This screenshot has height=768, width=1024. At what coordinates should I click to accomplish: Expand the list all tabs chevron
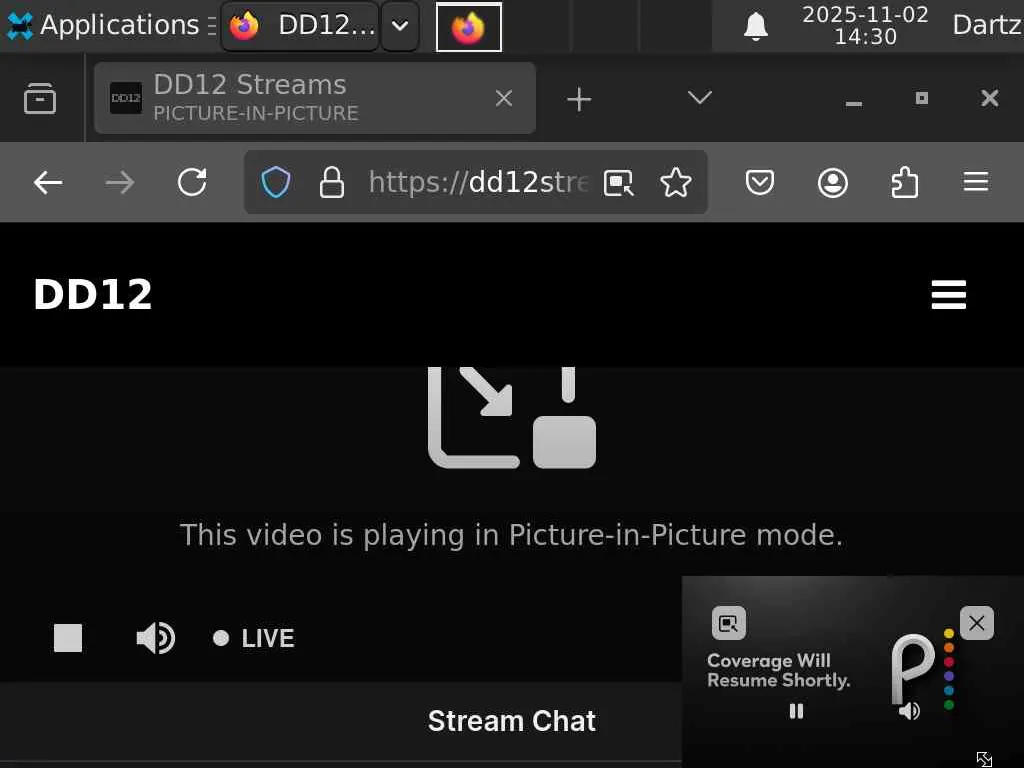click(699, 98)
